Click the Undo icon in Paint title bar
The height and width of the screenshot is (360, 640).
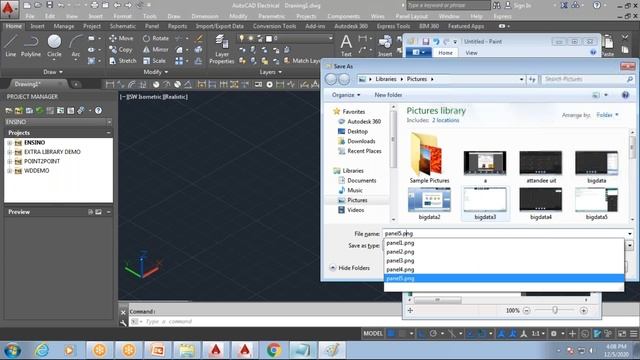coord(436,42)
